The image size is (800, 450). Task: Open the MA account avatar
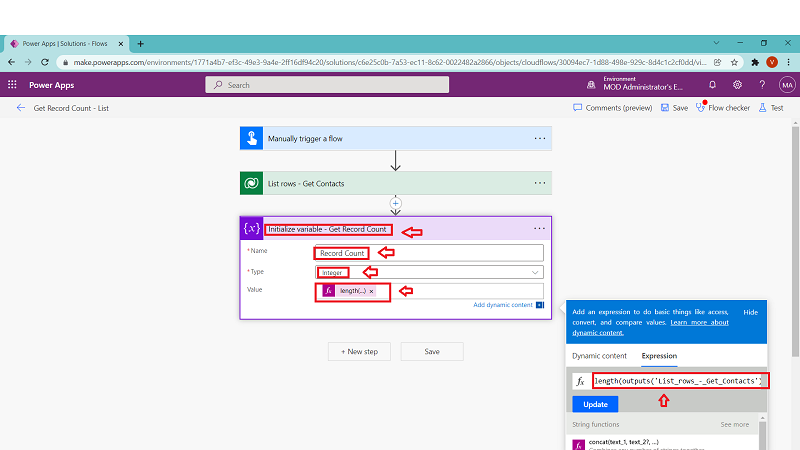pyautogui.click(x=787, y=85)
